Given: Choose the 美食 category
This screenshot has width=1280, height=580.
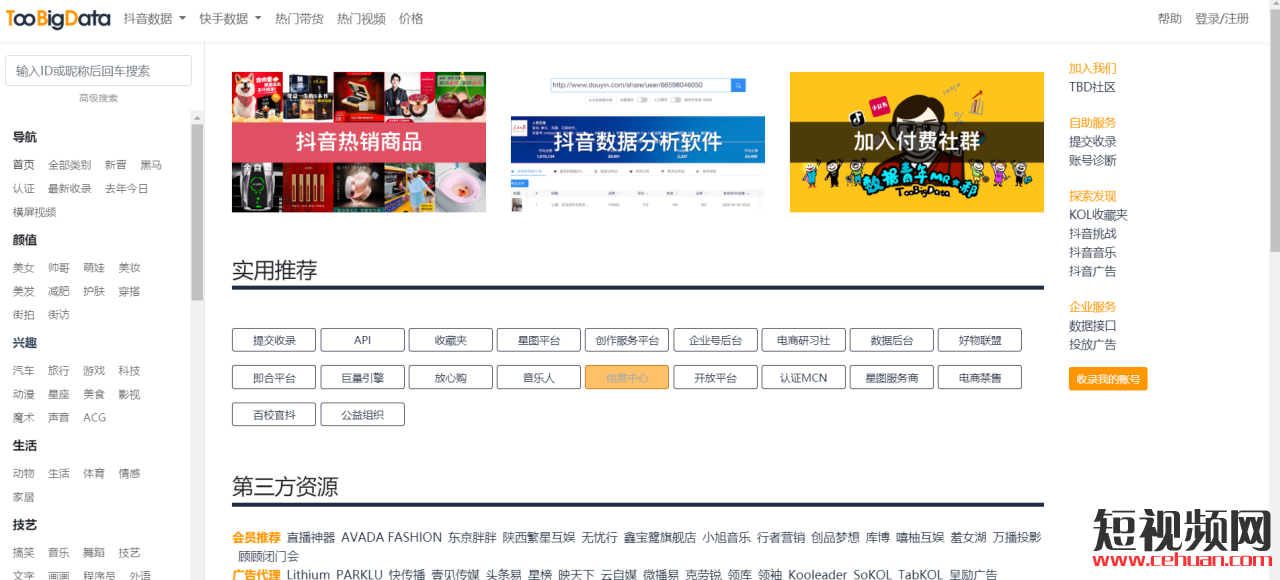Looking at the screenshot, I should [x=94, y=394].
